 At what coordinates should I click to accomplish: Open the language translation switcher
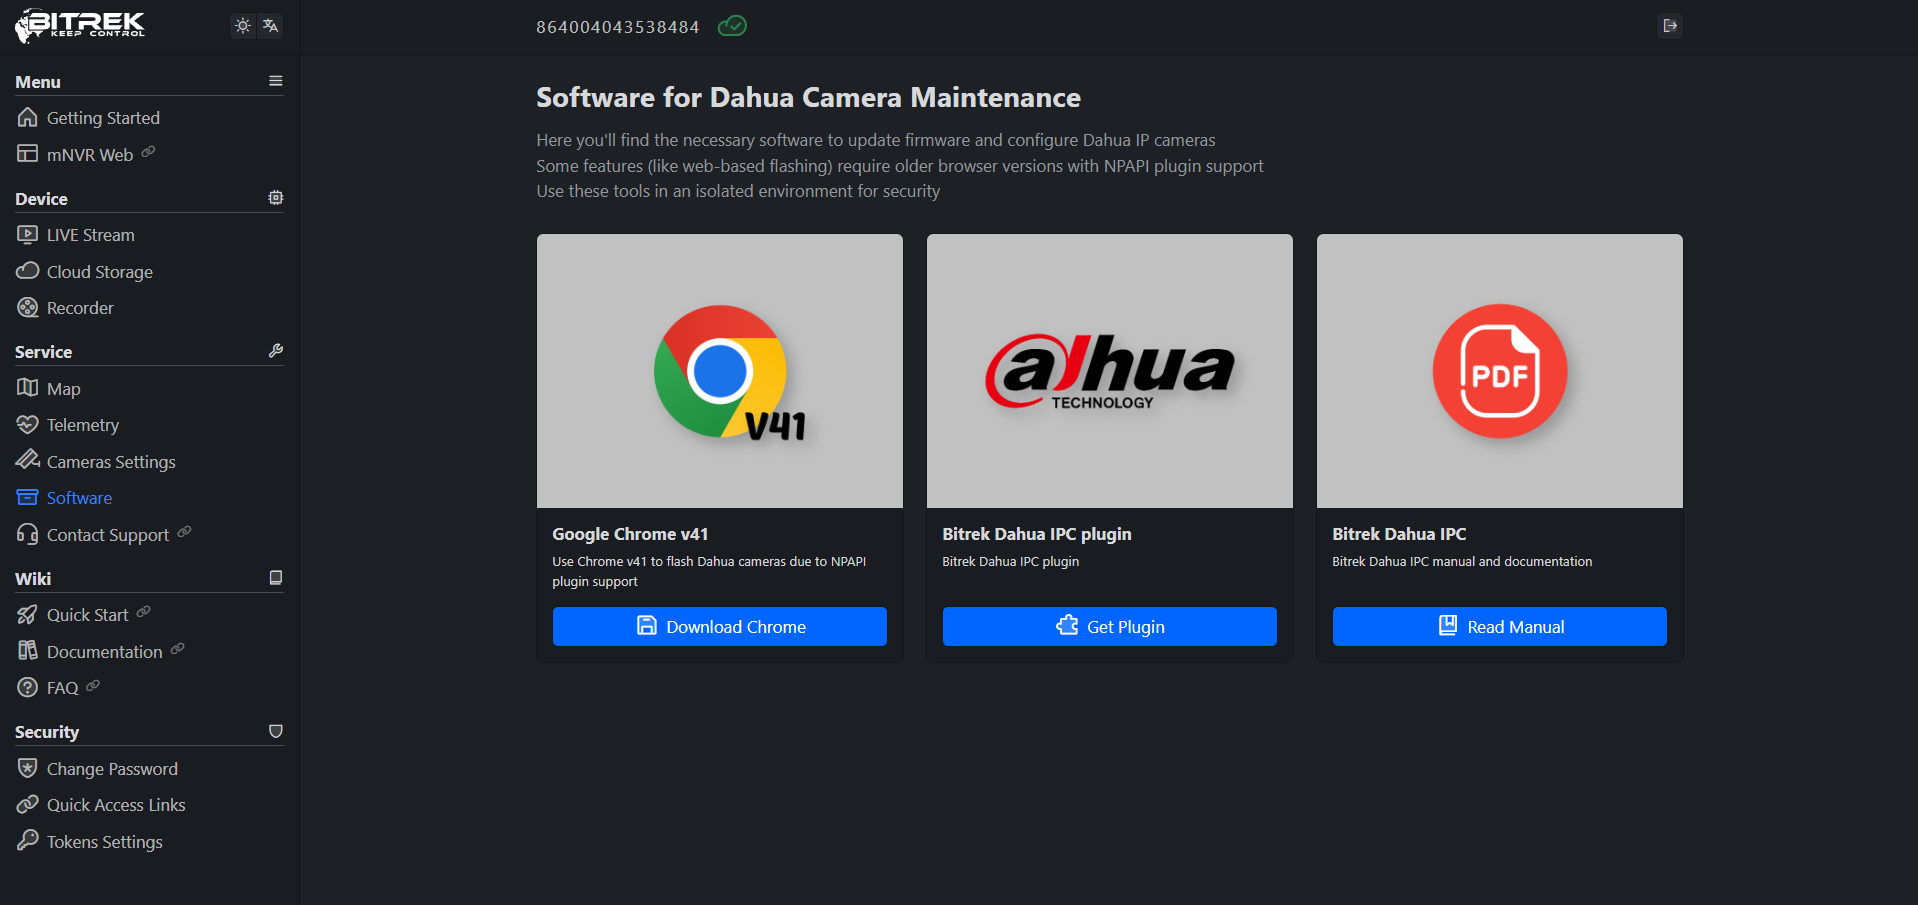[270, 26]
